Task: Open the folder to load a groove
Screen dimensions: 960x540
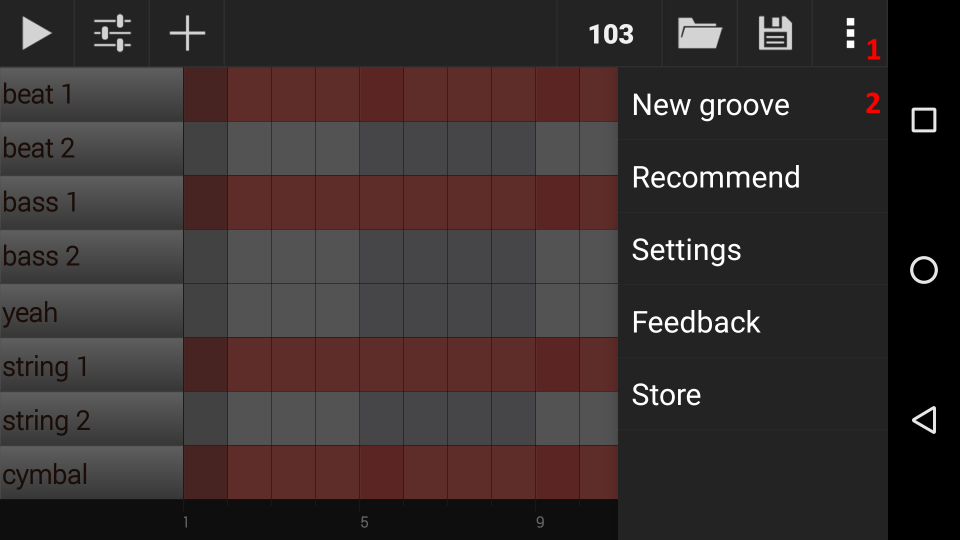Action: (x=700, y=33)
